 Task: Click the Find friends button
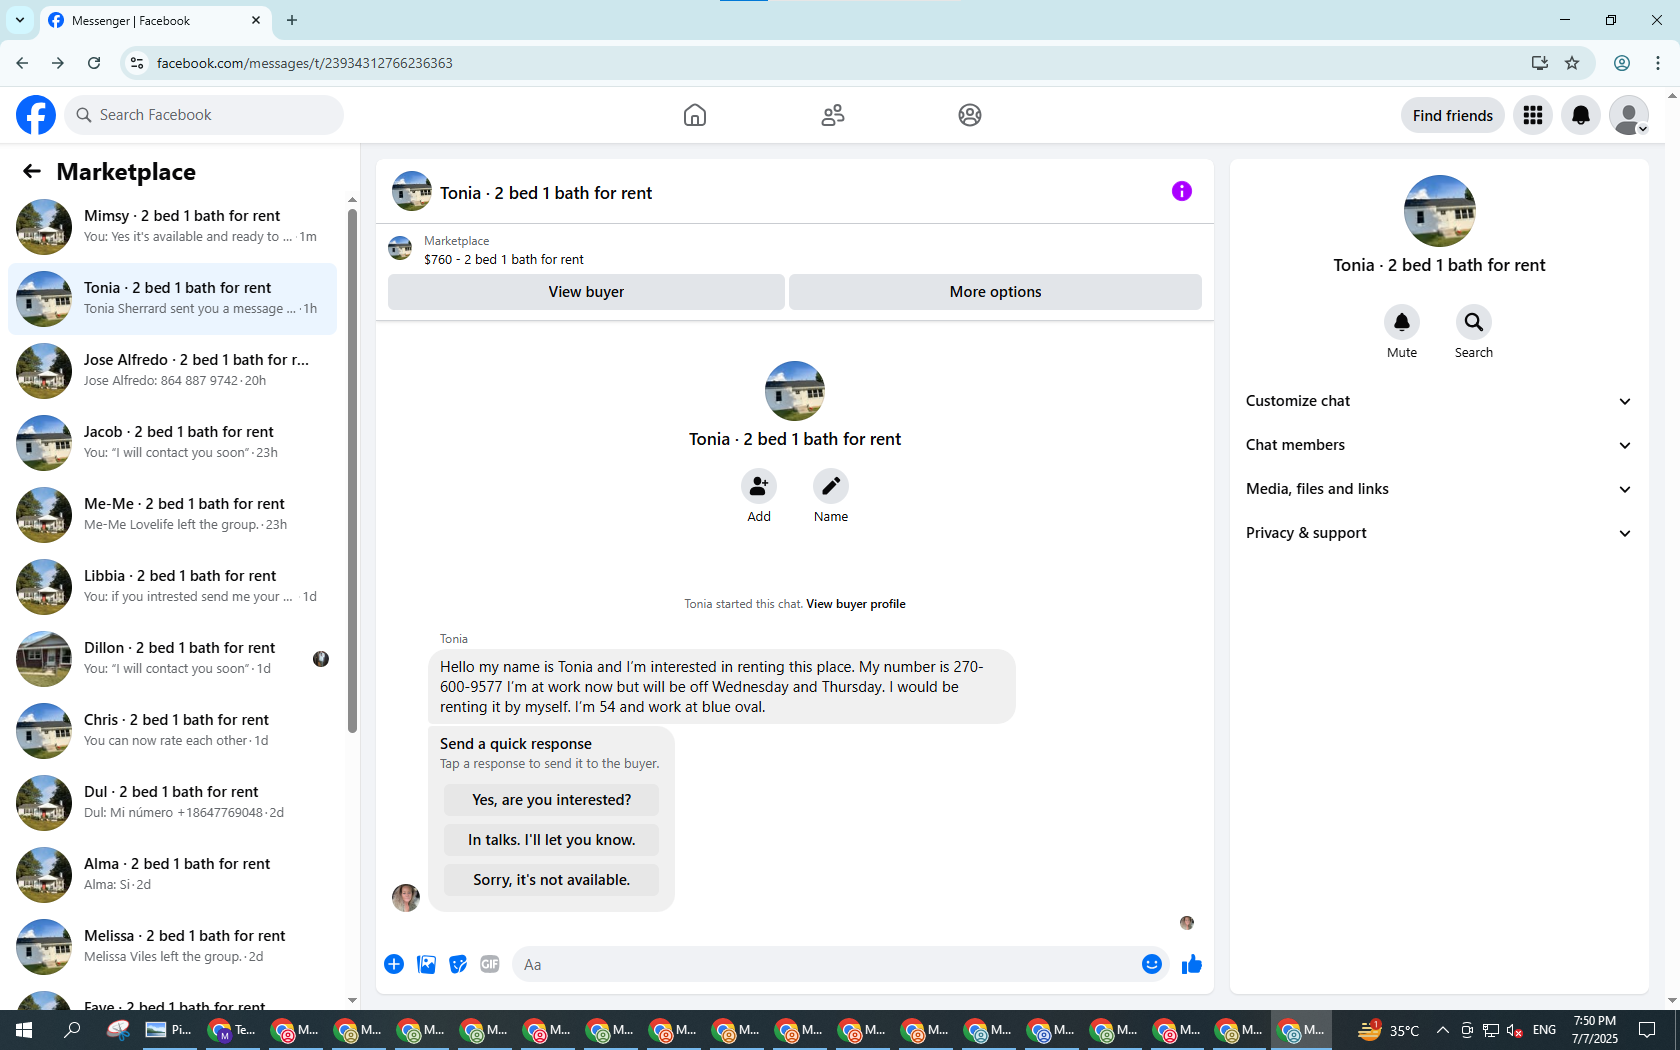pyautogui.click(x=1452, y=115)
